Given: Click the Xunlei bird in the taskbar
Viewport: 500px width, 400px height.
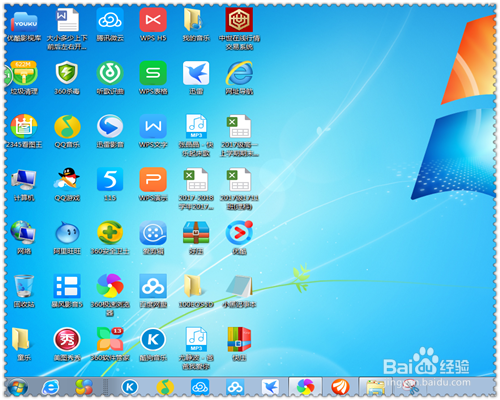Looking at the screenshot, I should pyautogui.click(x=270, y=387).
